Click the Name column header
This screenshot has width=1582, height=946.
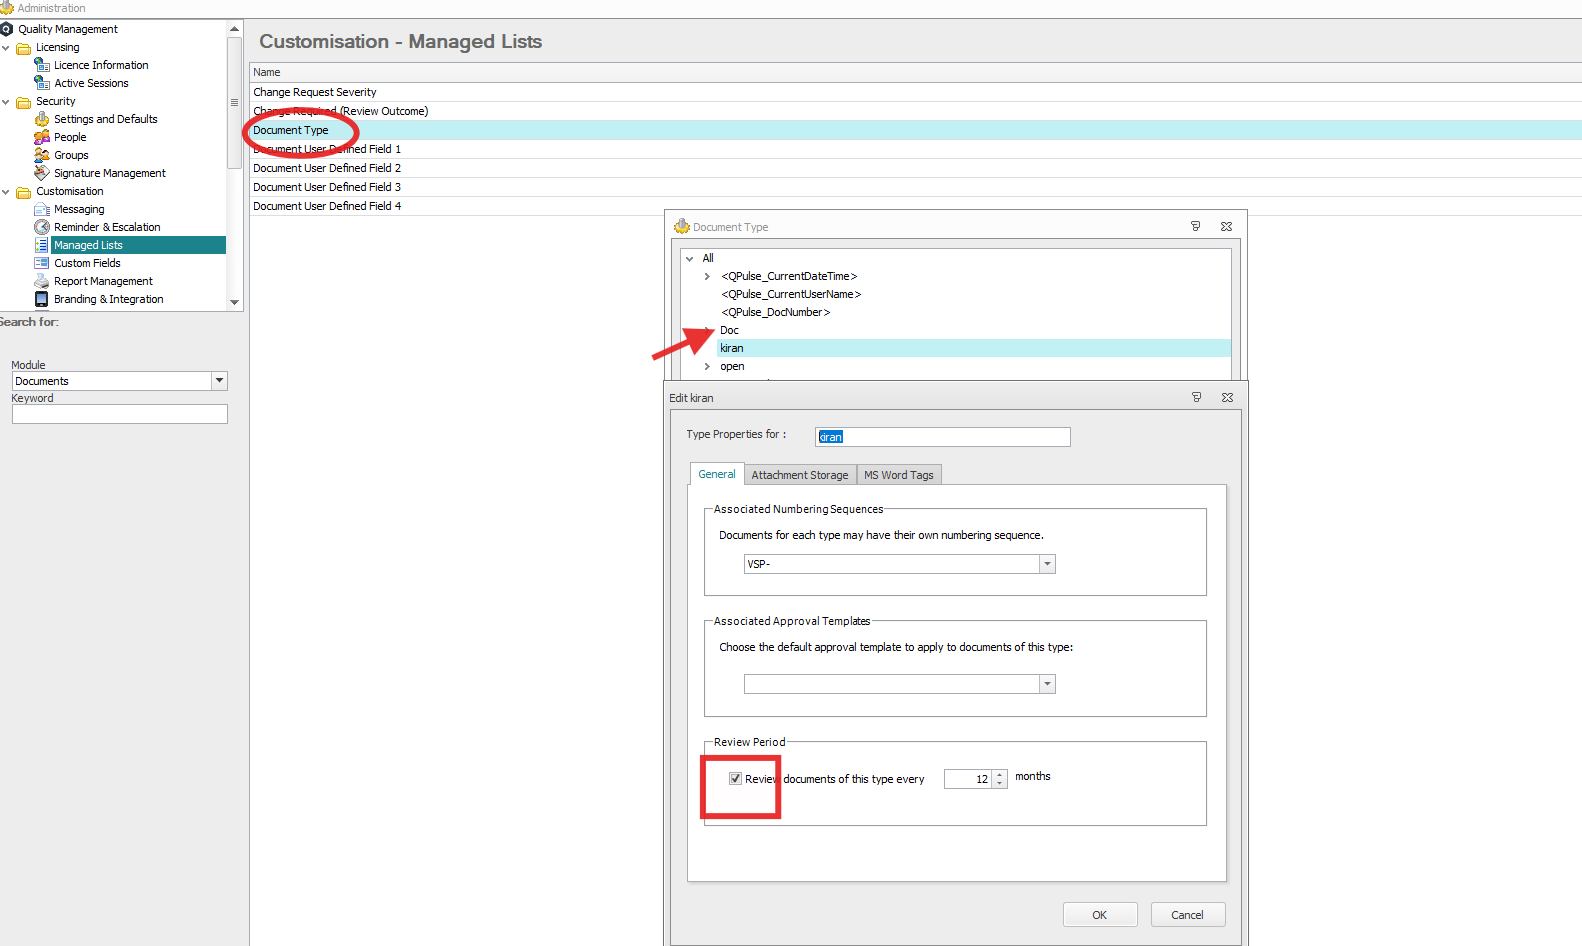click(915, 72)
